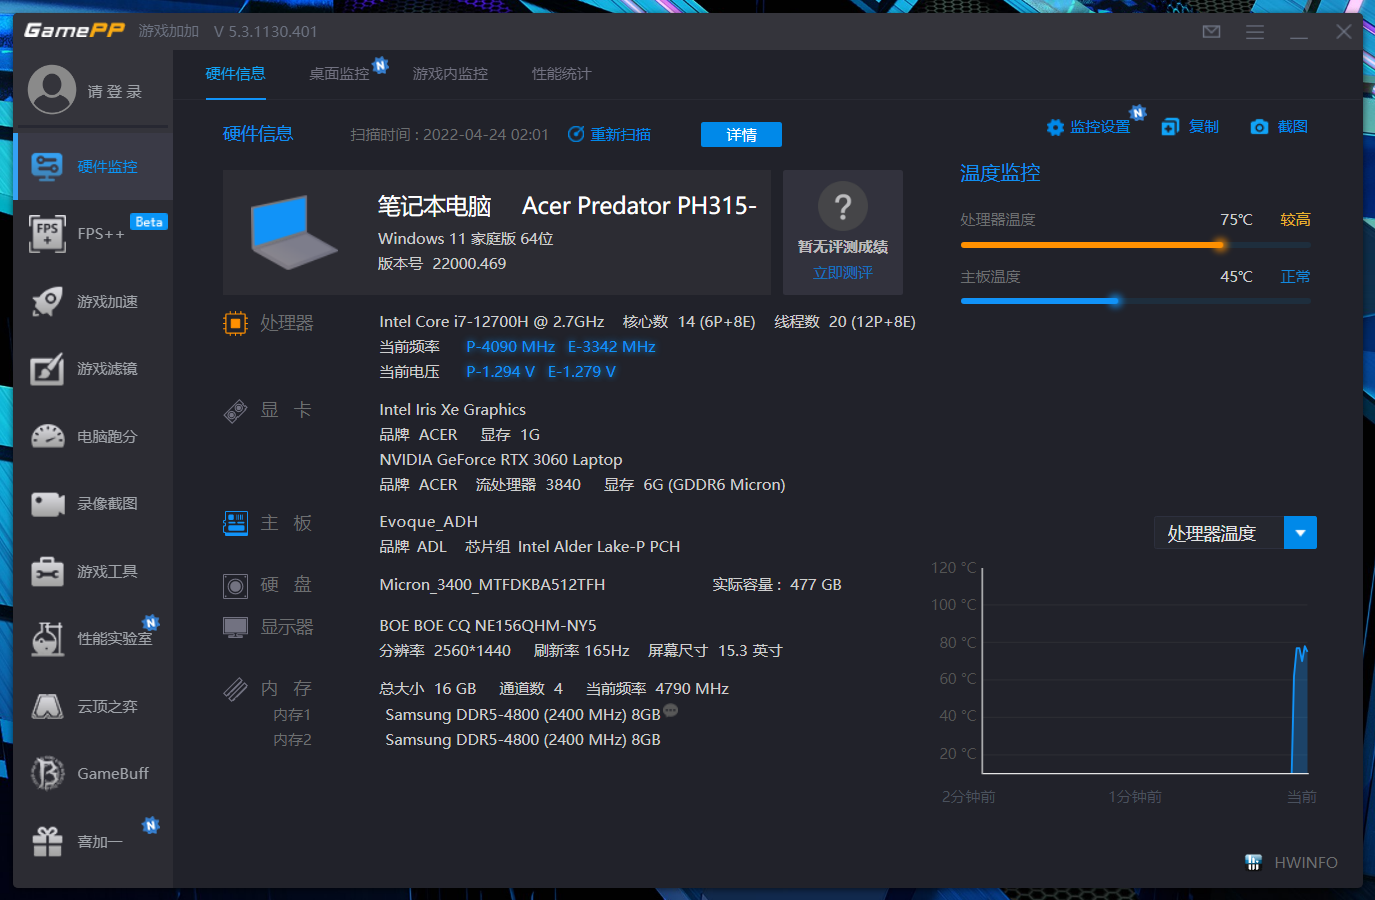
Task: Click the 监控设置 gear icon
Action: pos(1055,127)
